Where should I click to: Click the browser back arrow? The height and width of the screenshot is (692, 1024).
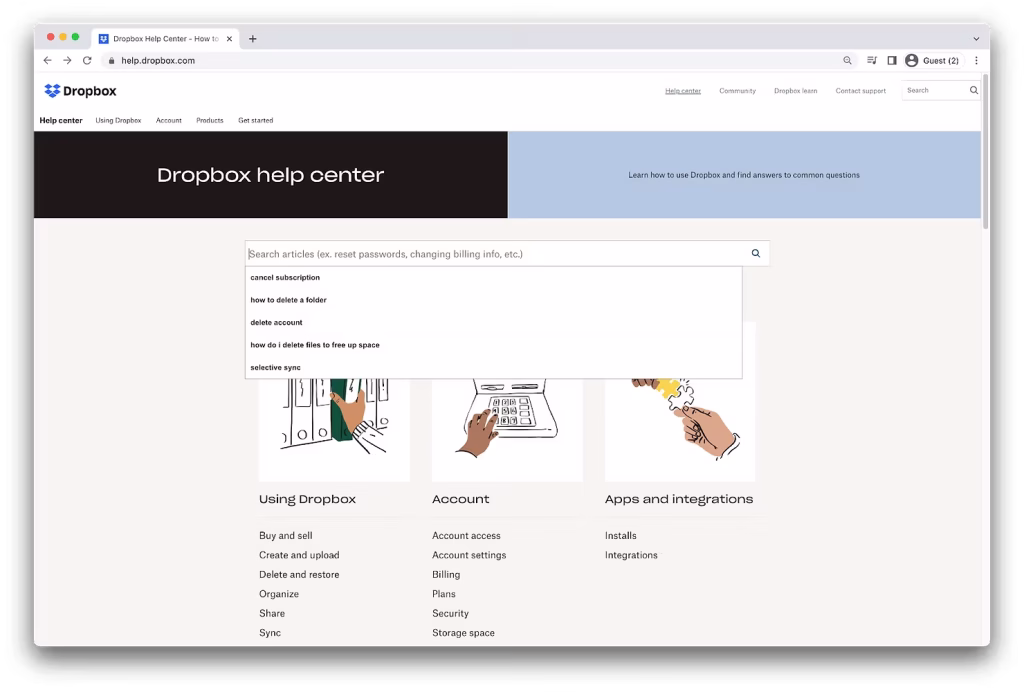[x=48, y=60]
